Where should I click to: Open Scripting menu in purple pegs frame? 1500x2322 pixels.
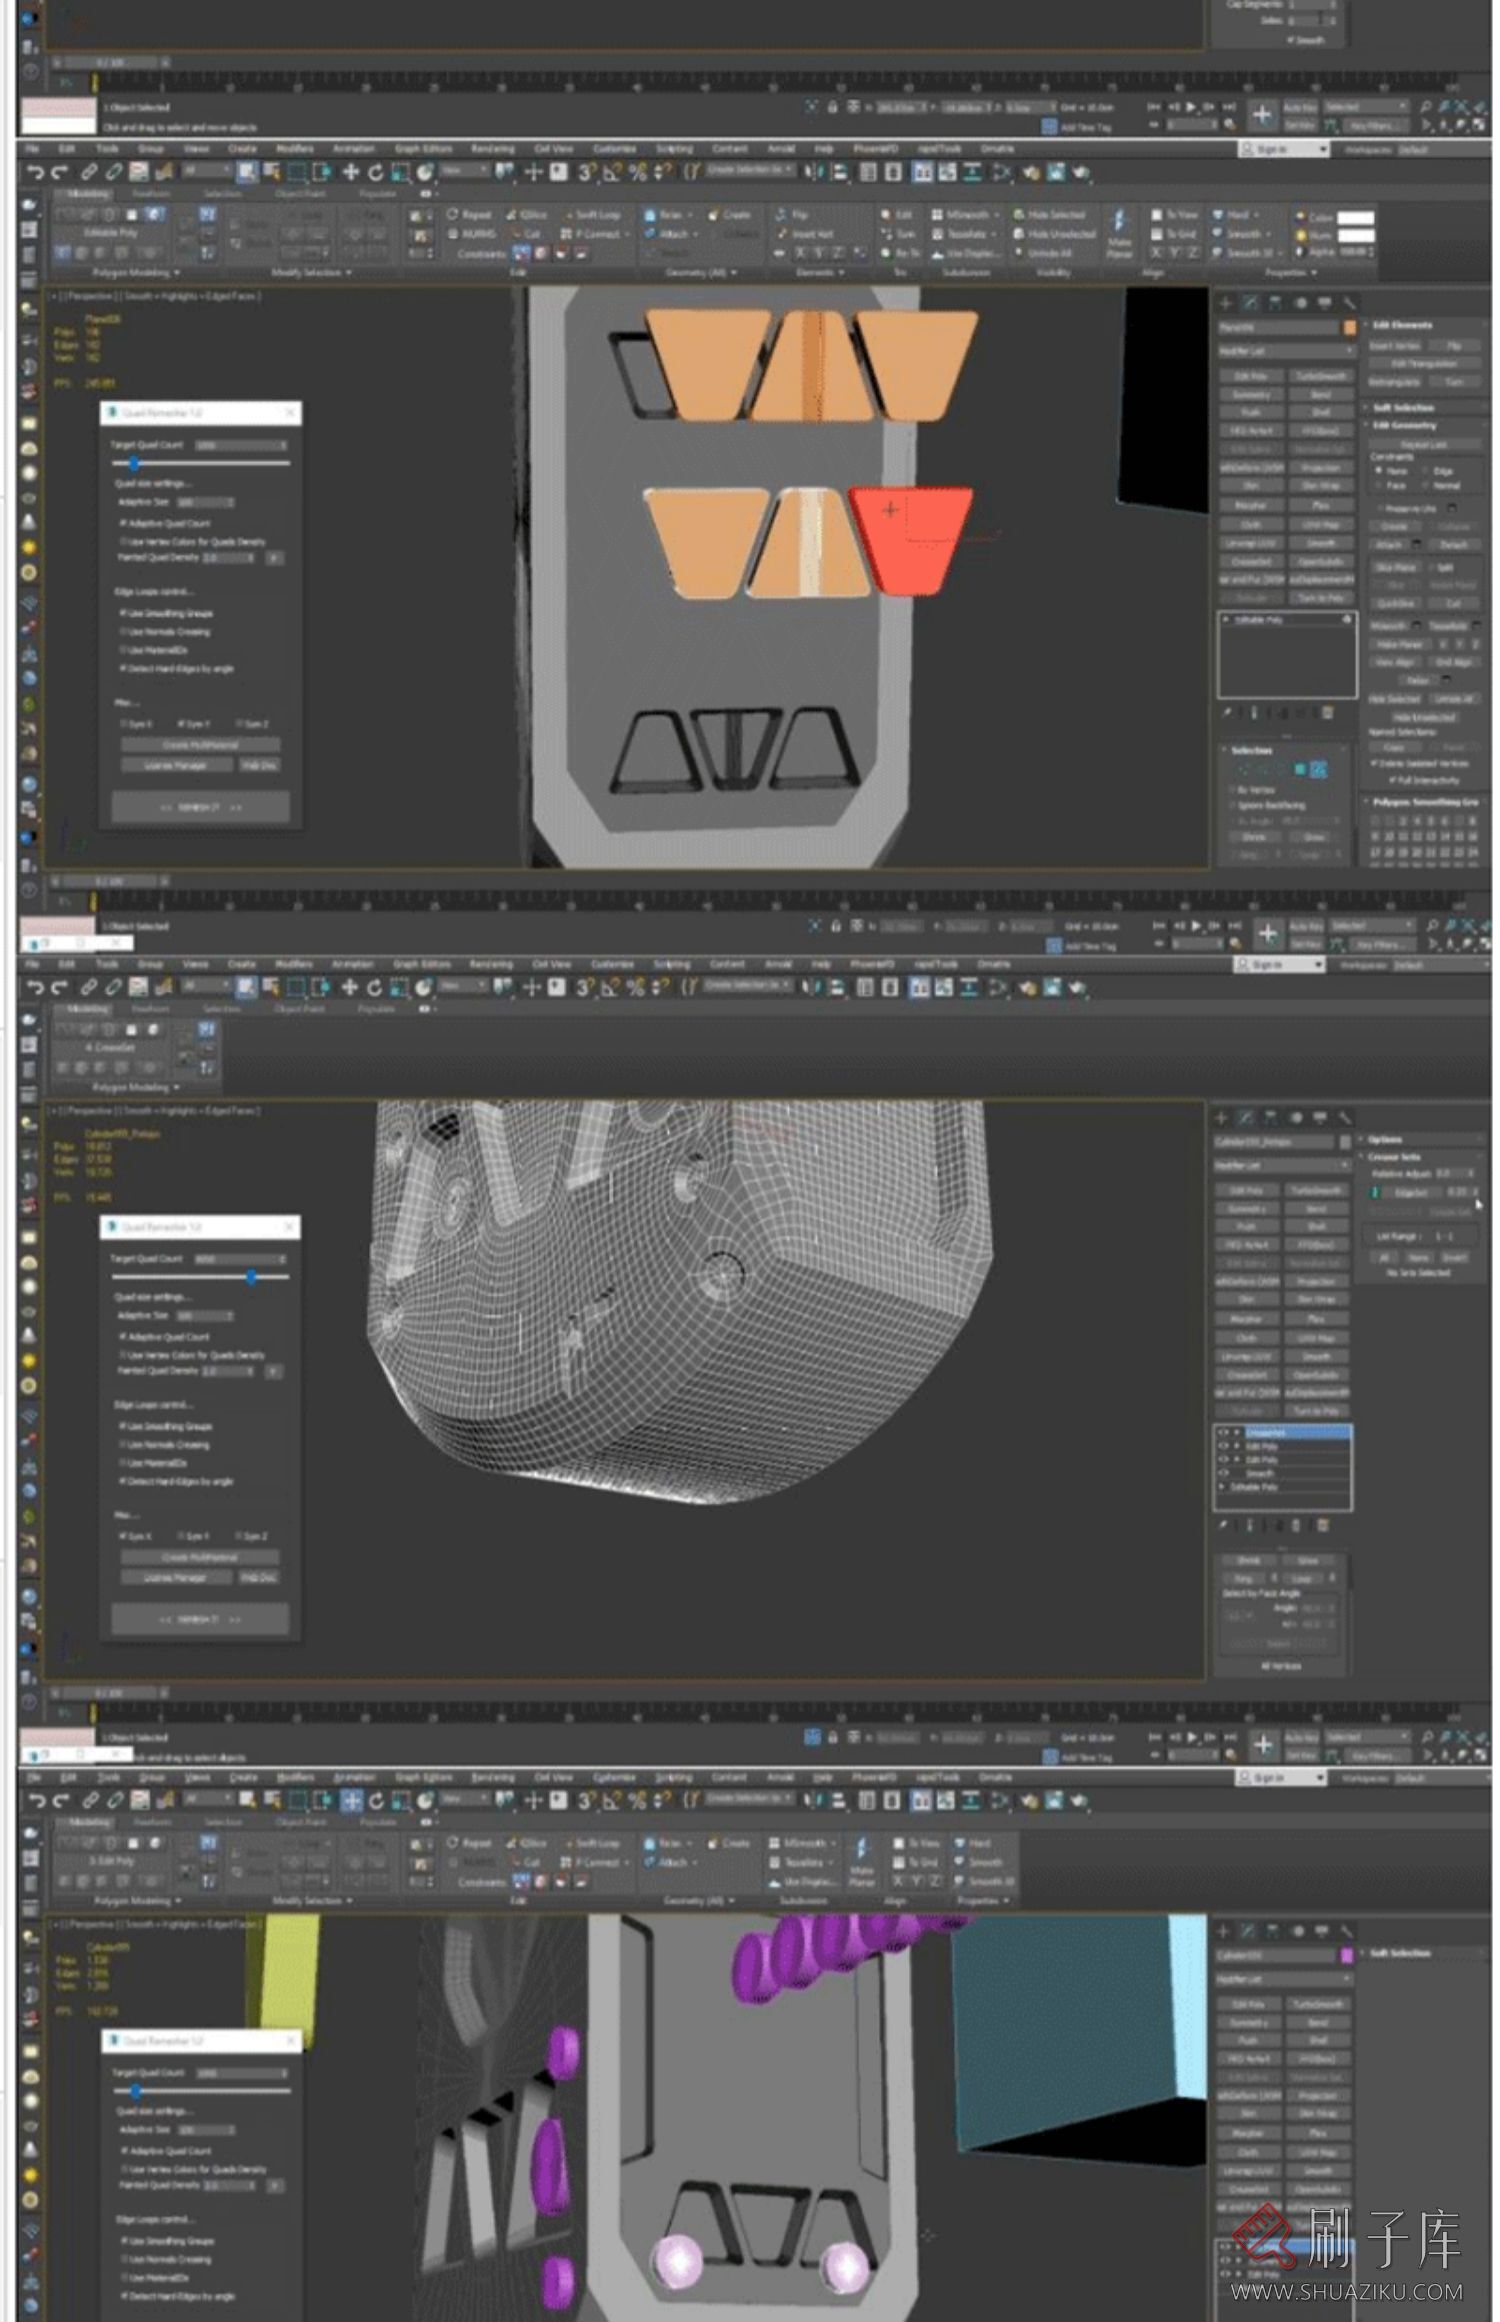673,1778
